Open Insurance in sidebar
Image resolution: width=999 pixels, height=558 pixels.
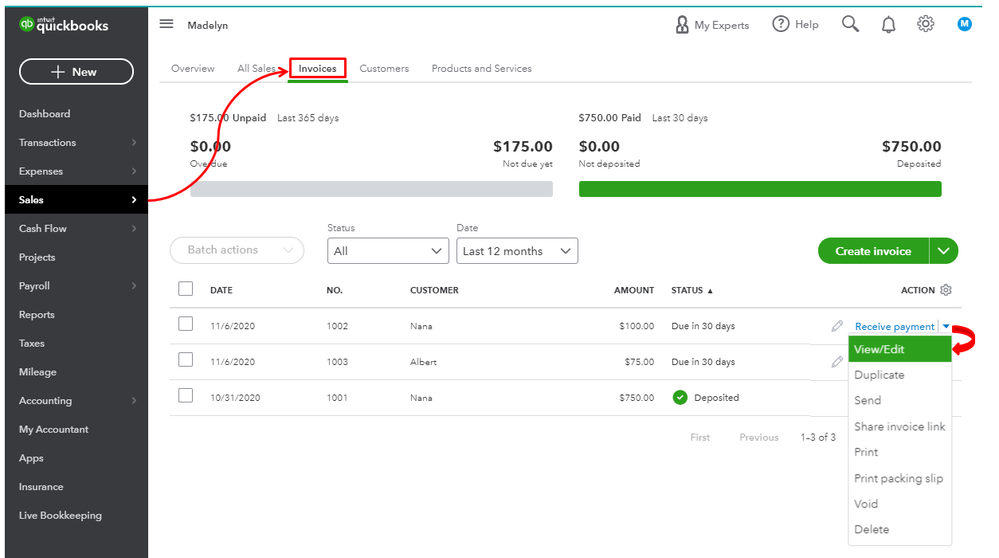point(41,487)
